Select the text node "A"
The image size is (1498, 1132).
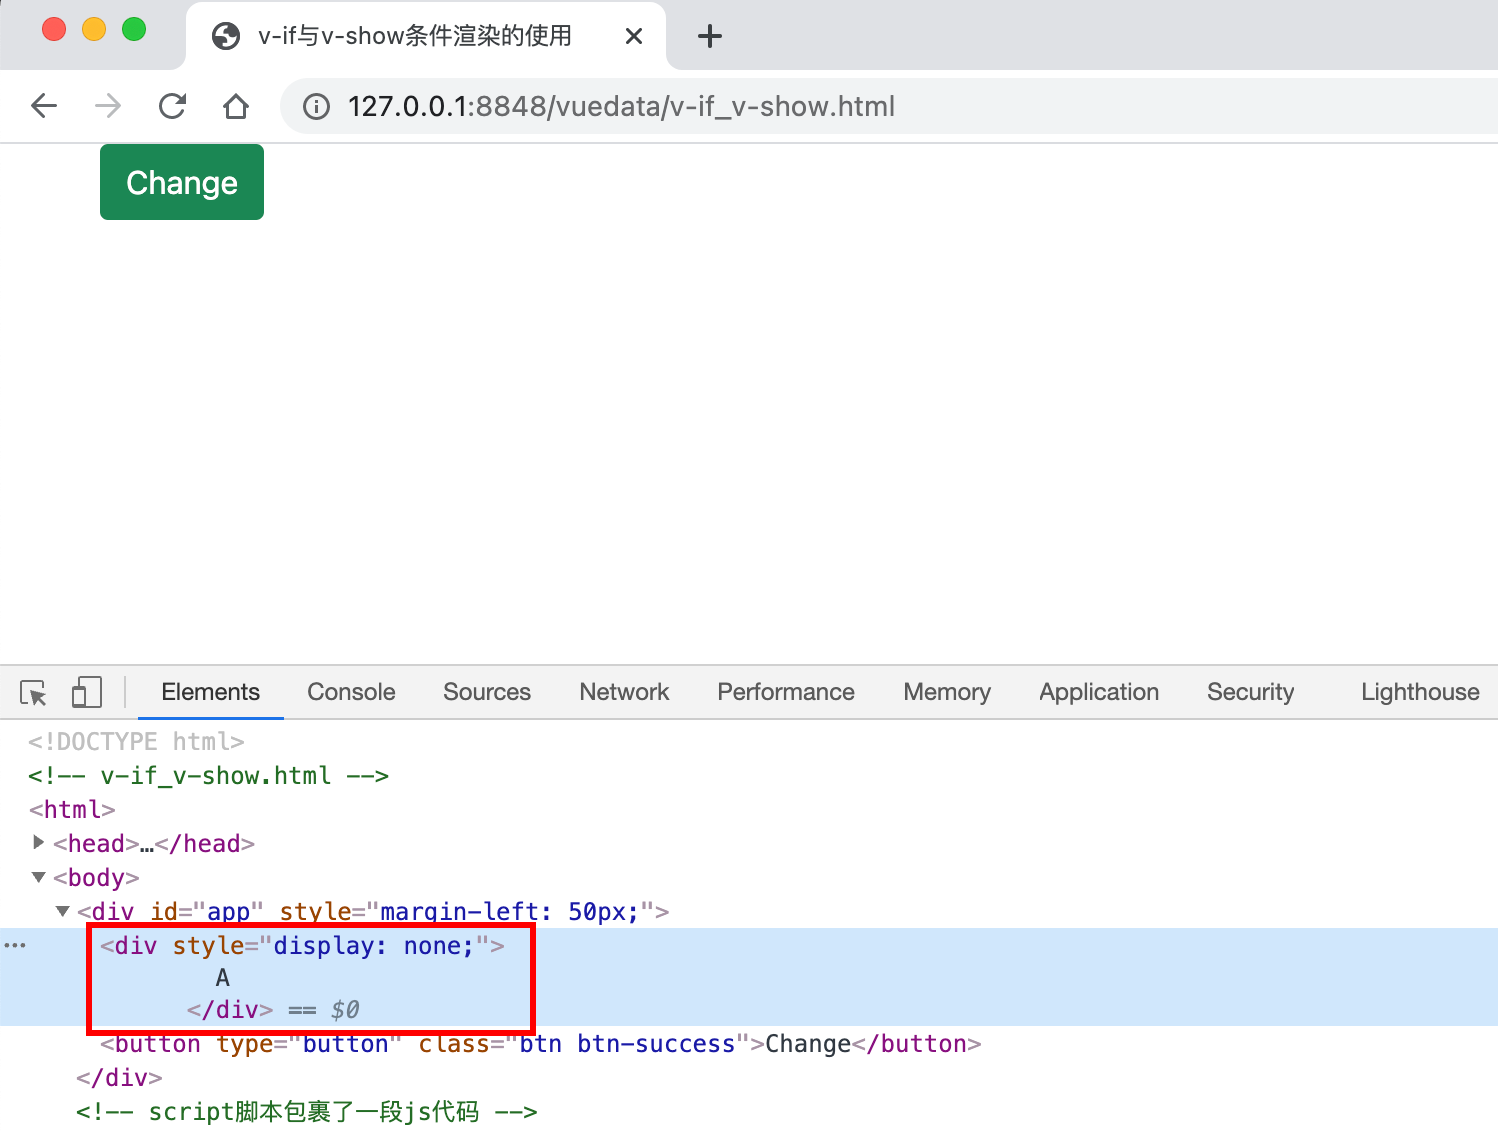(x=222, y=977)
